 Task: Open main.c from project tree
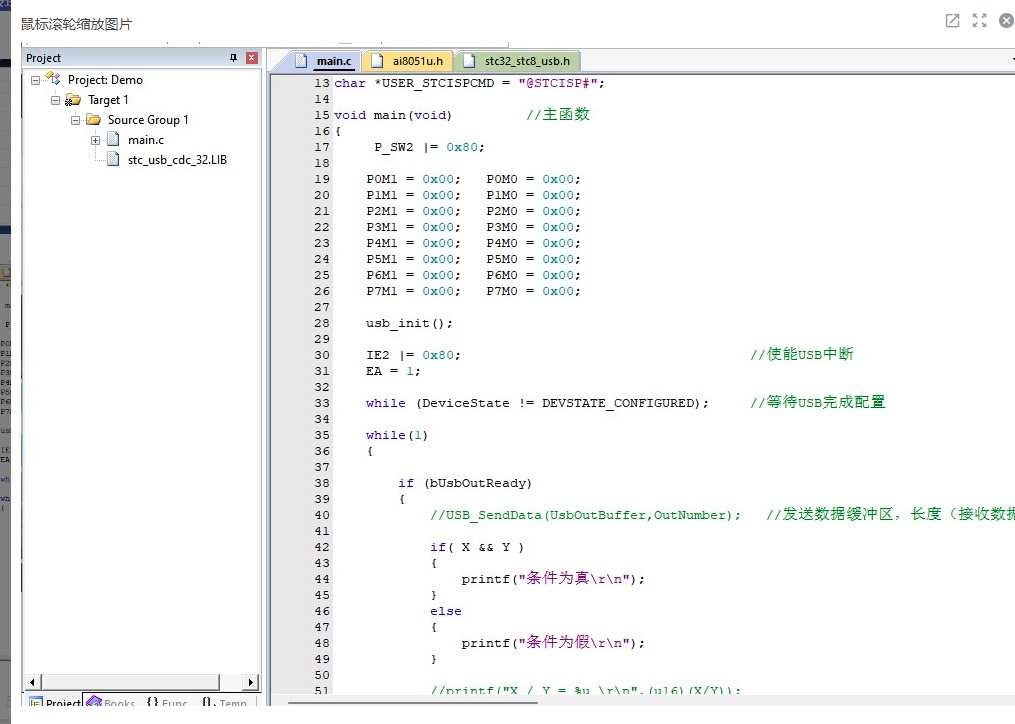pos(146,140)
